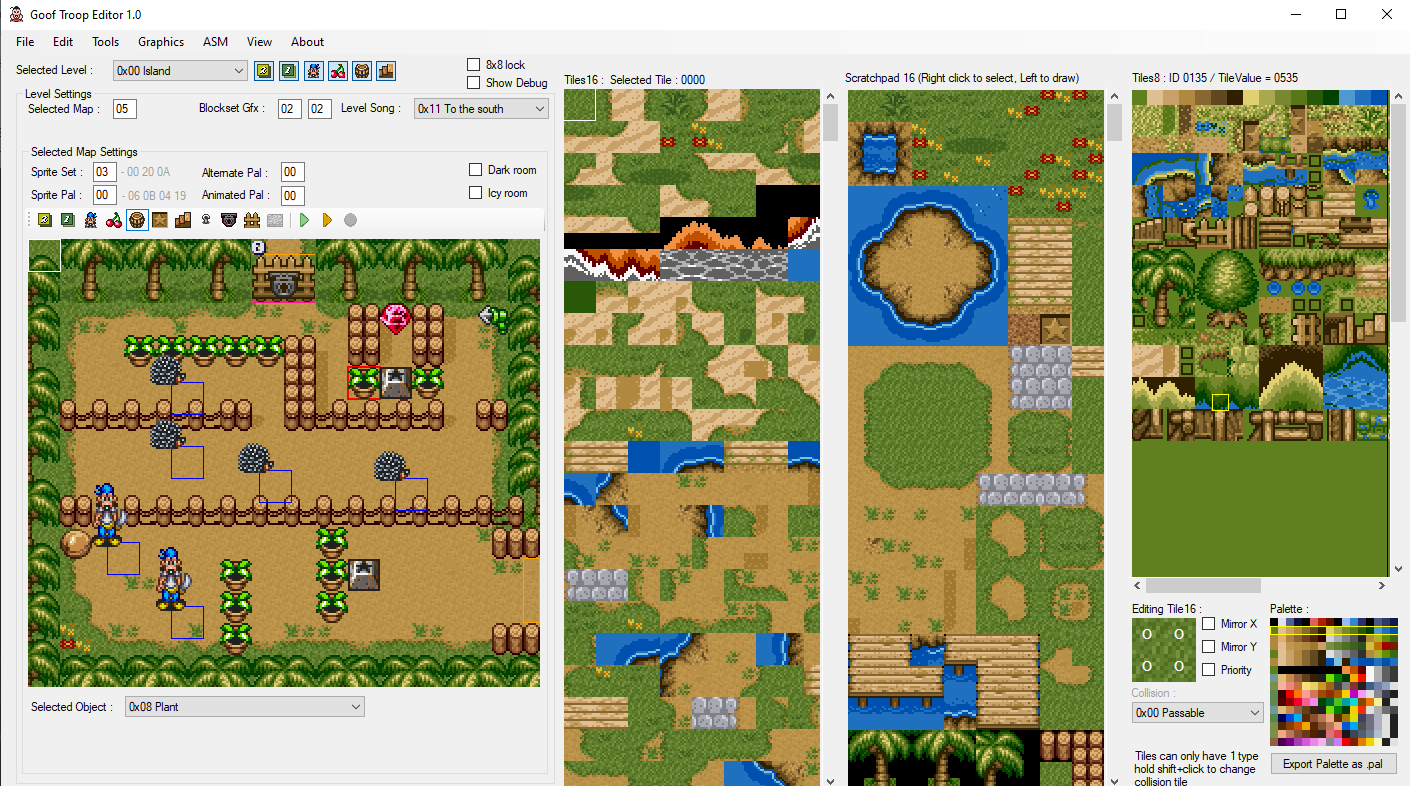
Task: Check the Mirror X option
Action: [x=1208, y=624]
